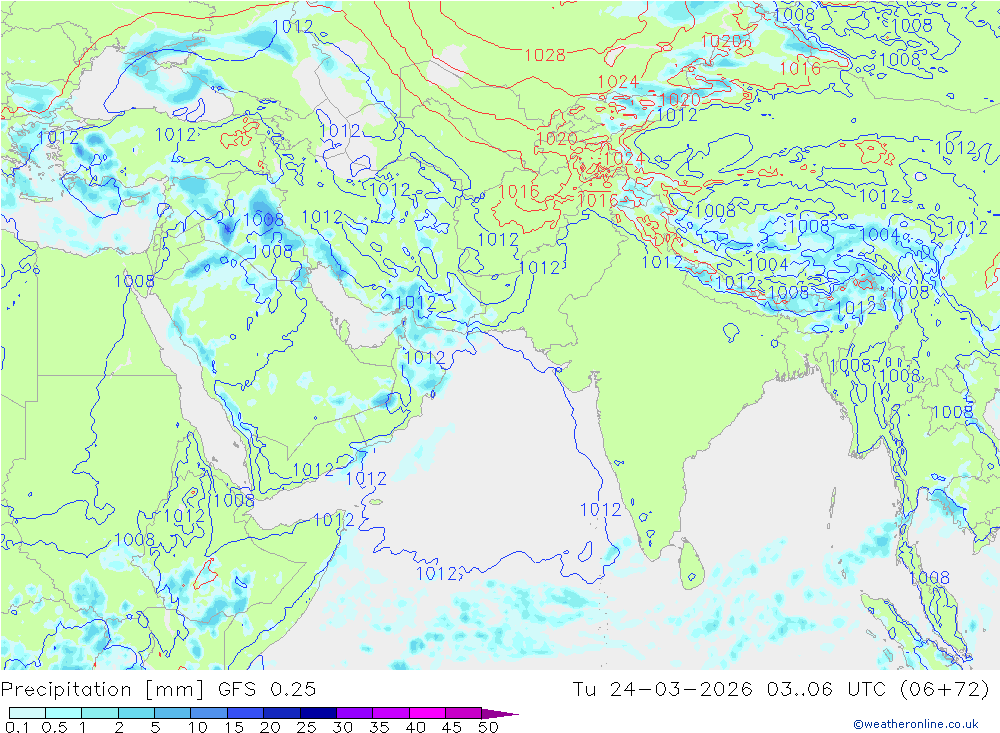Image resolution: width=1000 pixels, height=733 pixels.
Task: Click the legend arrow tip beyond 50
Action: (500, 713)
